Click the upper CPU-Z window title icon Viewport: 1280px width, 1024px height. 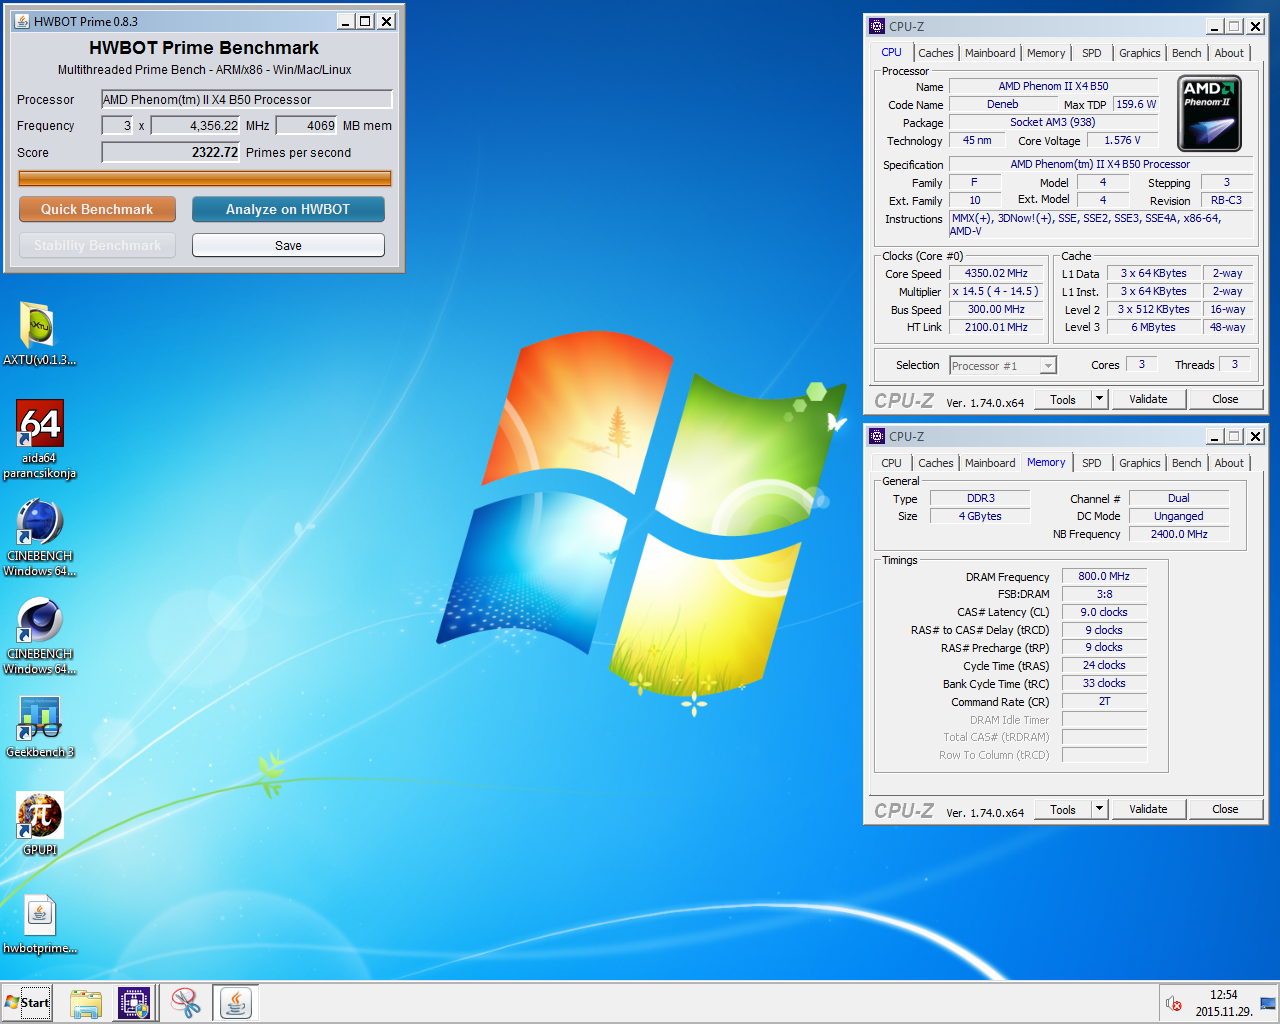coord(877,26)
